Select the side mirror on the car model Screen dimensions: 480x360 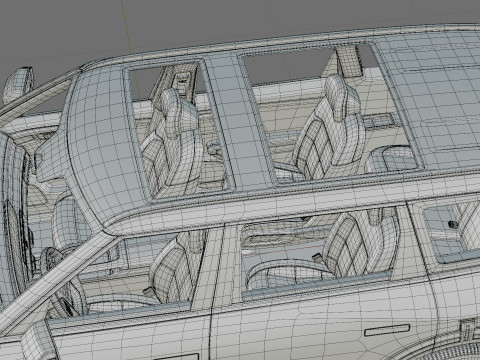point(17,85)
